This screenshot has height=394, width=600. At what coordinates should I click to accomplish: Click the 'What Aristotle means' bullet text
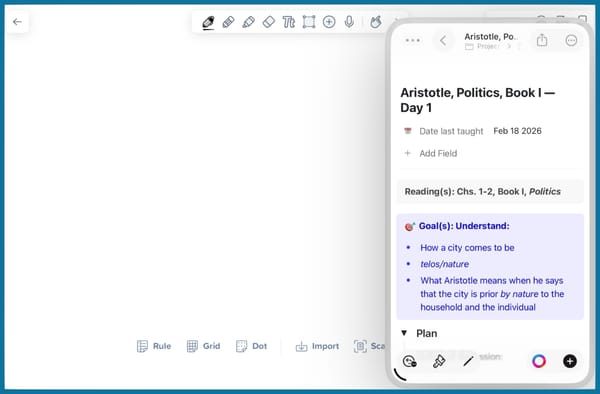point(492,294)
